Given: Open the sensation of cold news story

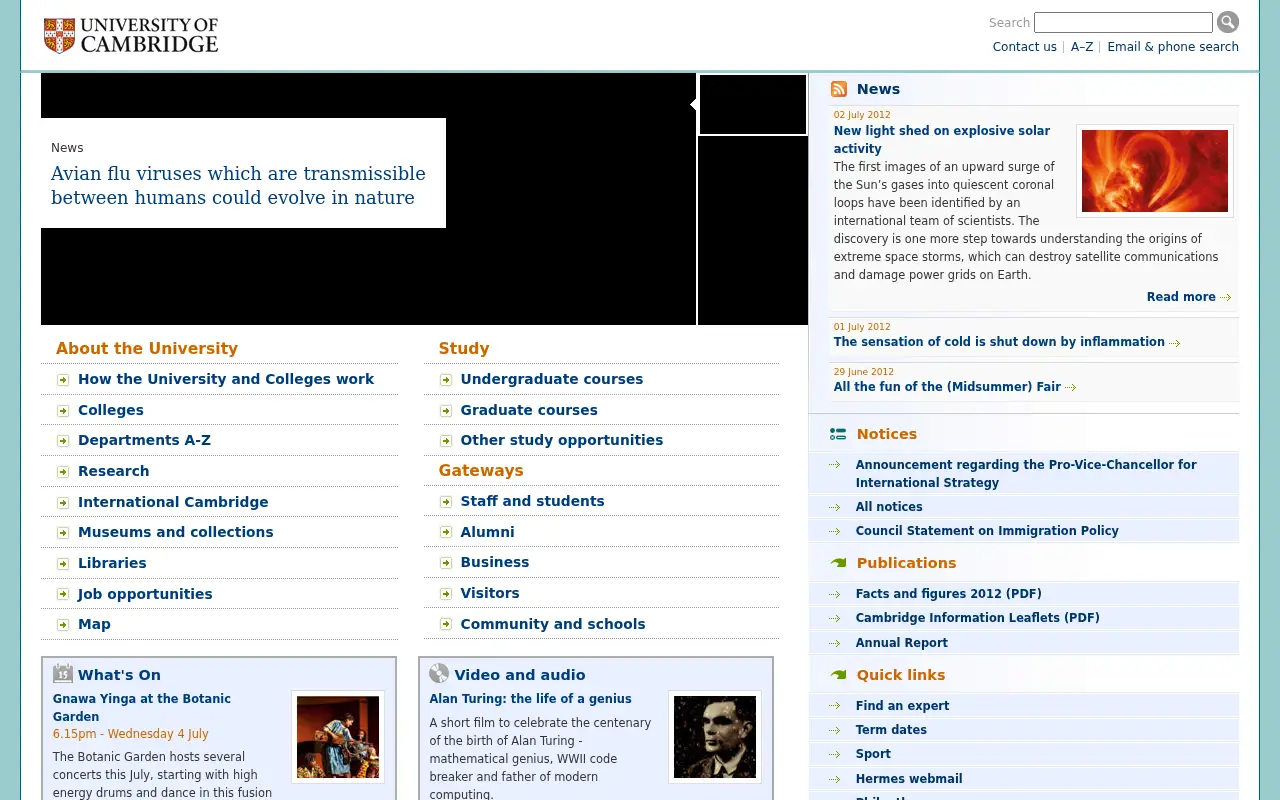Looking at the screenshot, I should [999, 342].
